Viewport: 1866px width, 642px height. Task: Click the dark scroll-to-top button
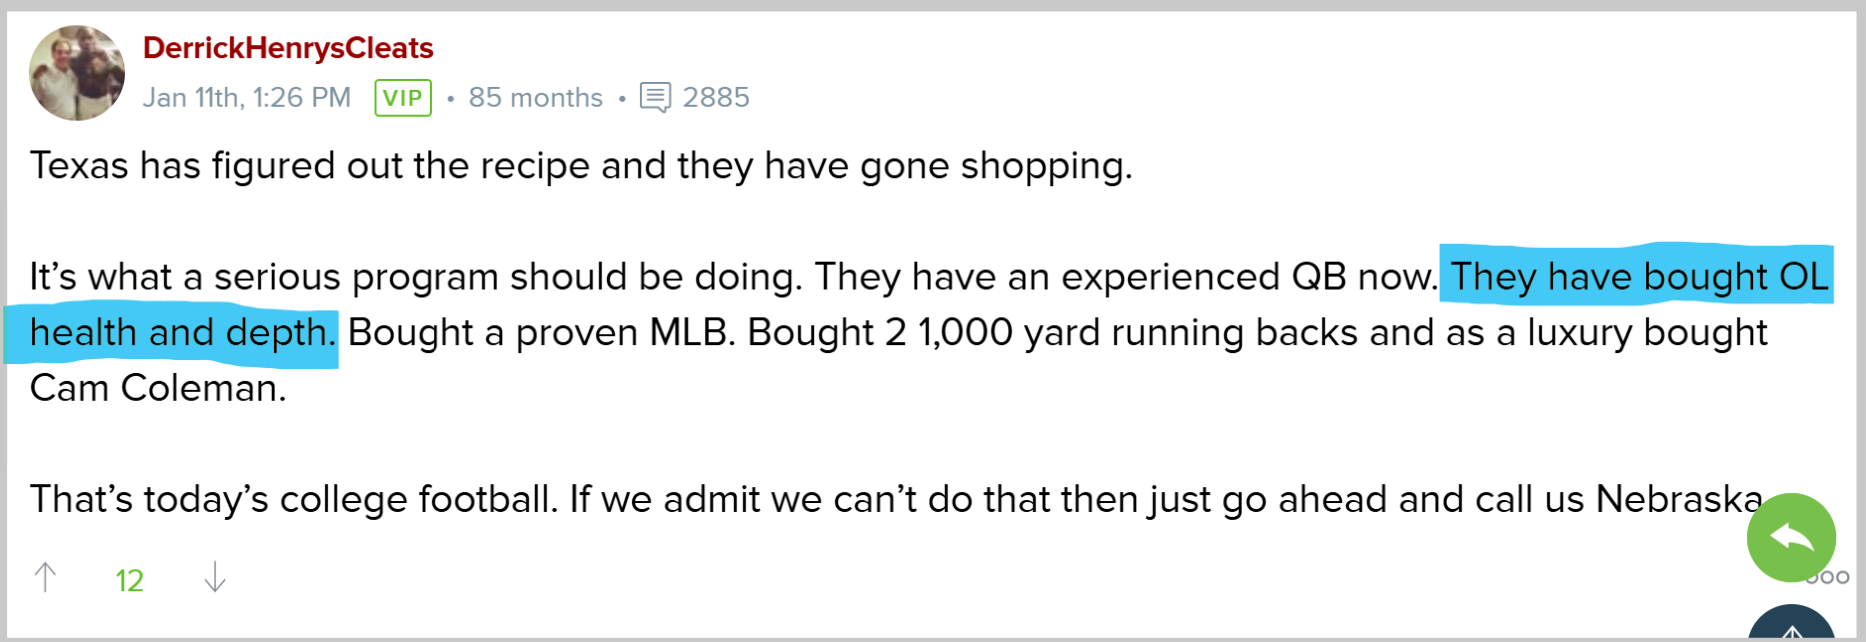[x=1792, y=627]
